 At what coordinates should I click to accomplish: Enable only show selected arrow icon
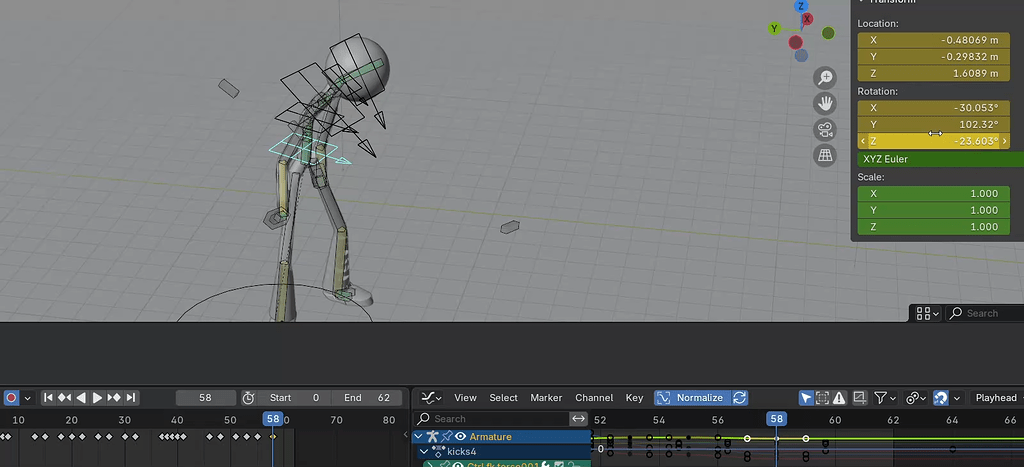[807, 398]
